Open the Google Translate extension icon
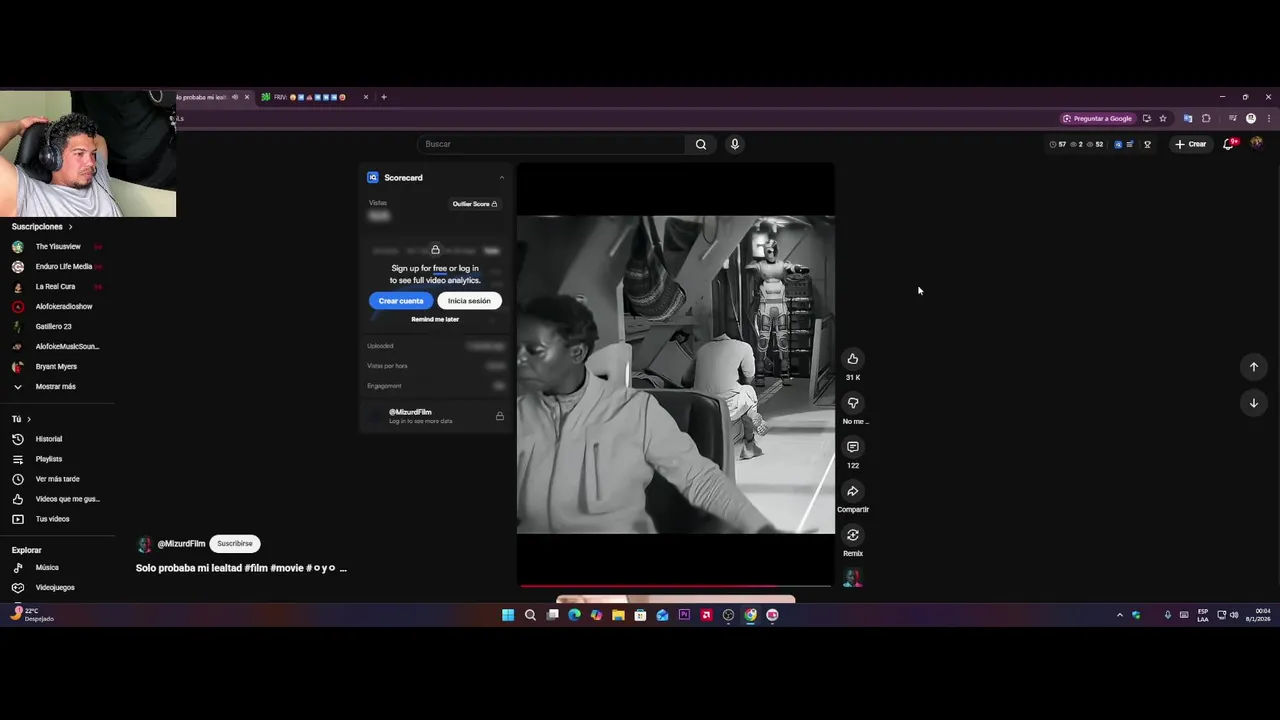Viewport: 1280px width, 720px height. click(x=1188, y=118)
